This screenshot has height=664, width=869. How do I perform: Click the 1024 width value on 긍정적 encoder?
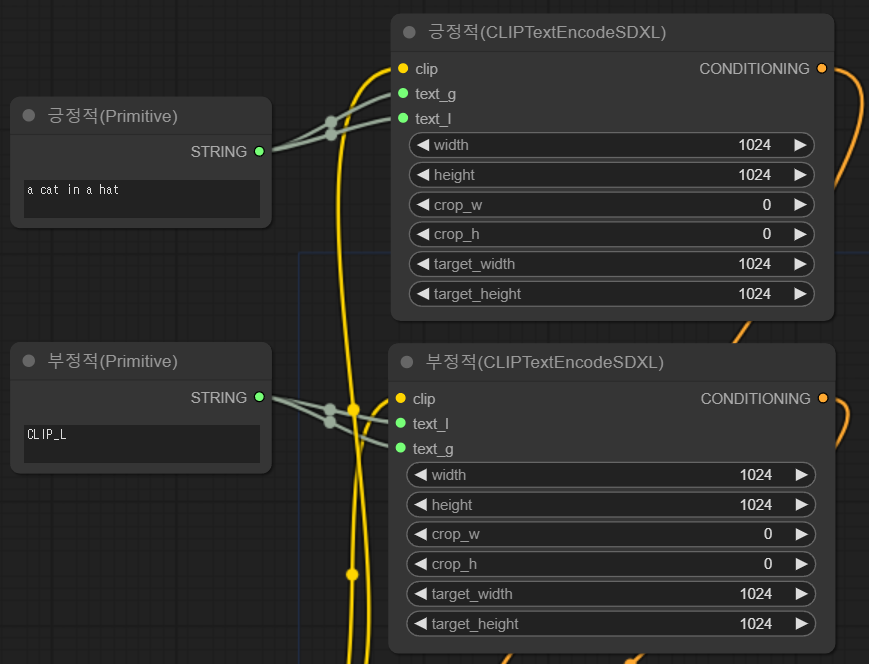coord(754,145)
